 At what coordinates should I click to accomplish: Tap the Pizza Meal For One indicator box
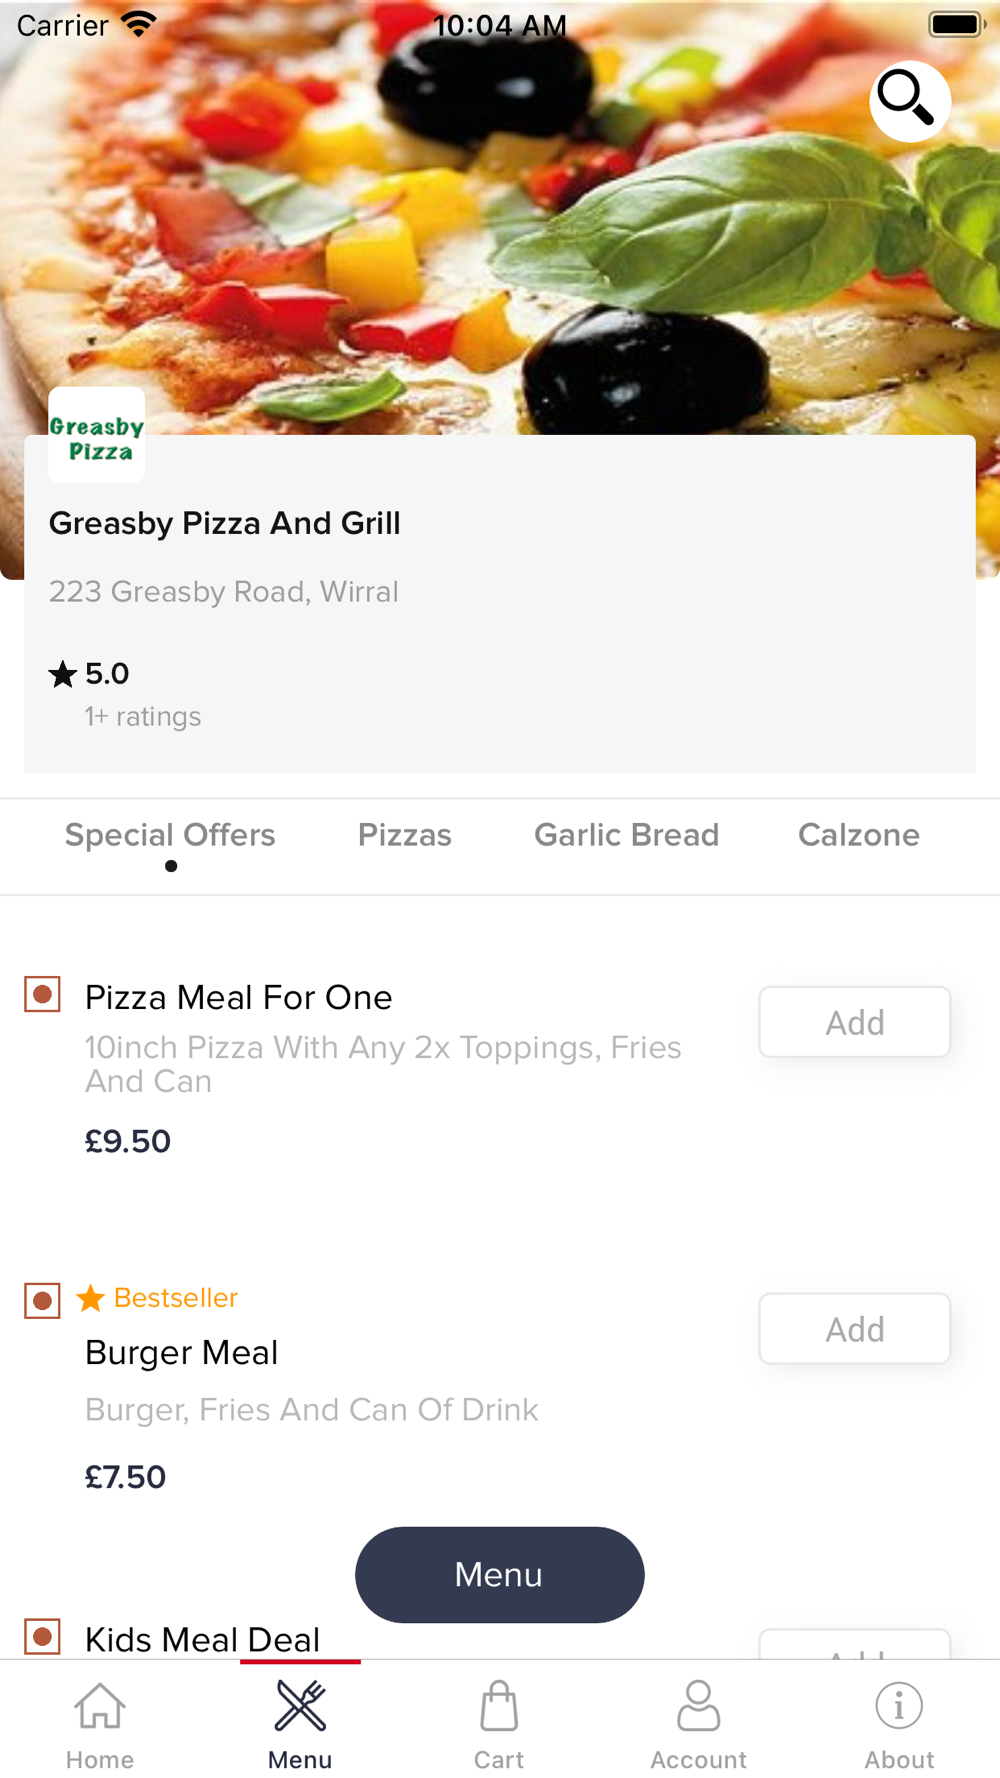coord(42,995)
